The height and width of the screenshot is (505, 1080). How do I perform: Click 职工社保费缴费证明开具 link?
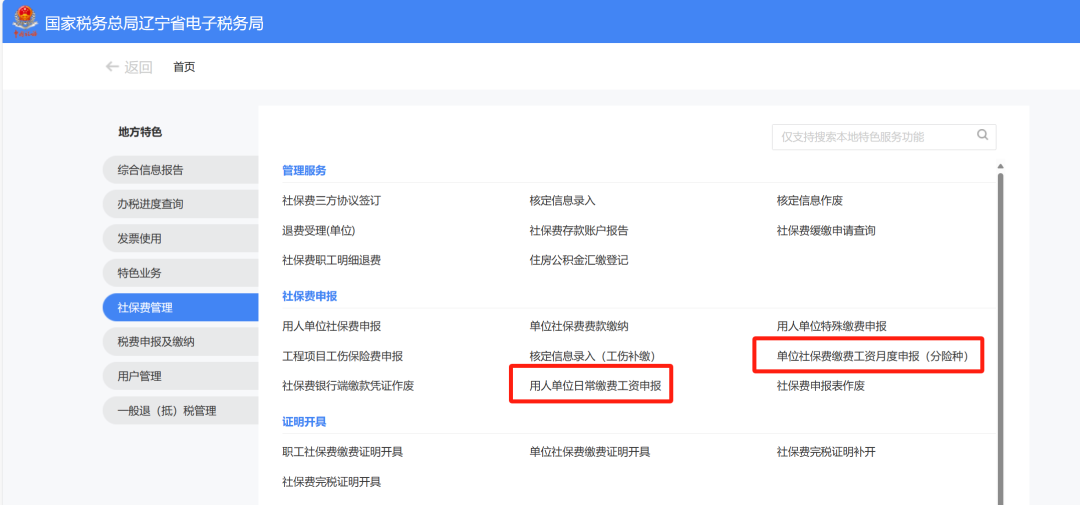342,452
